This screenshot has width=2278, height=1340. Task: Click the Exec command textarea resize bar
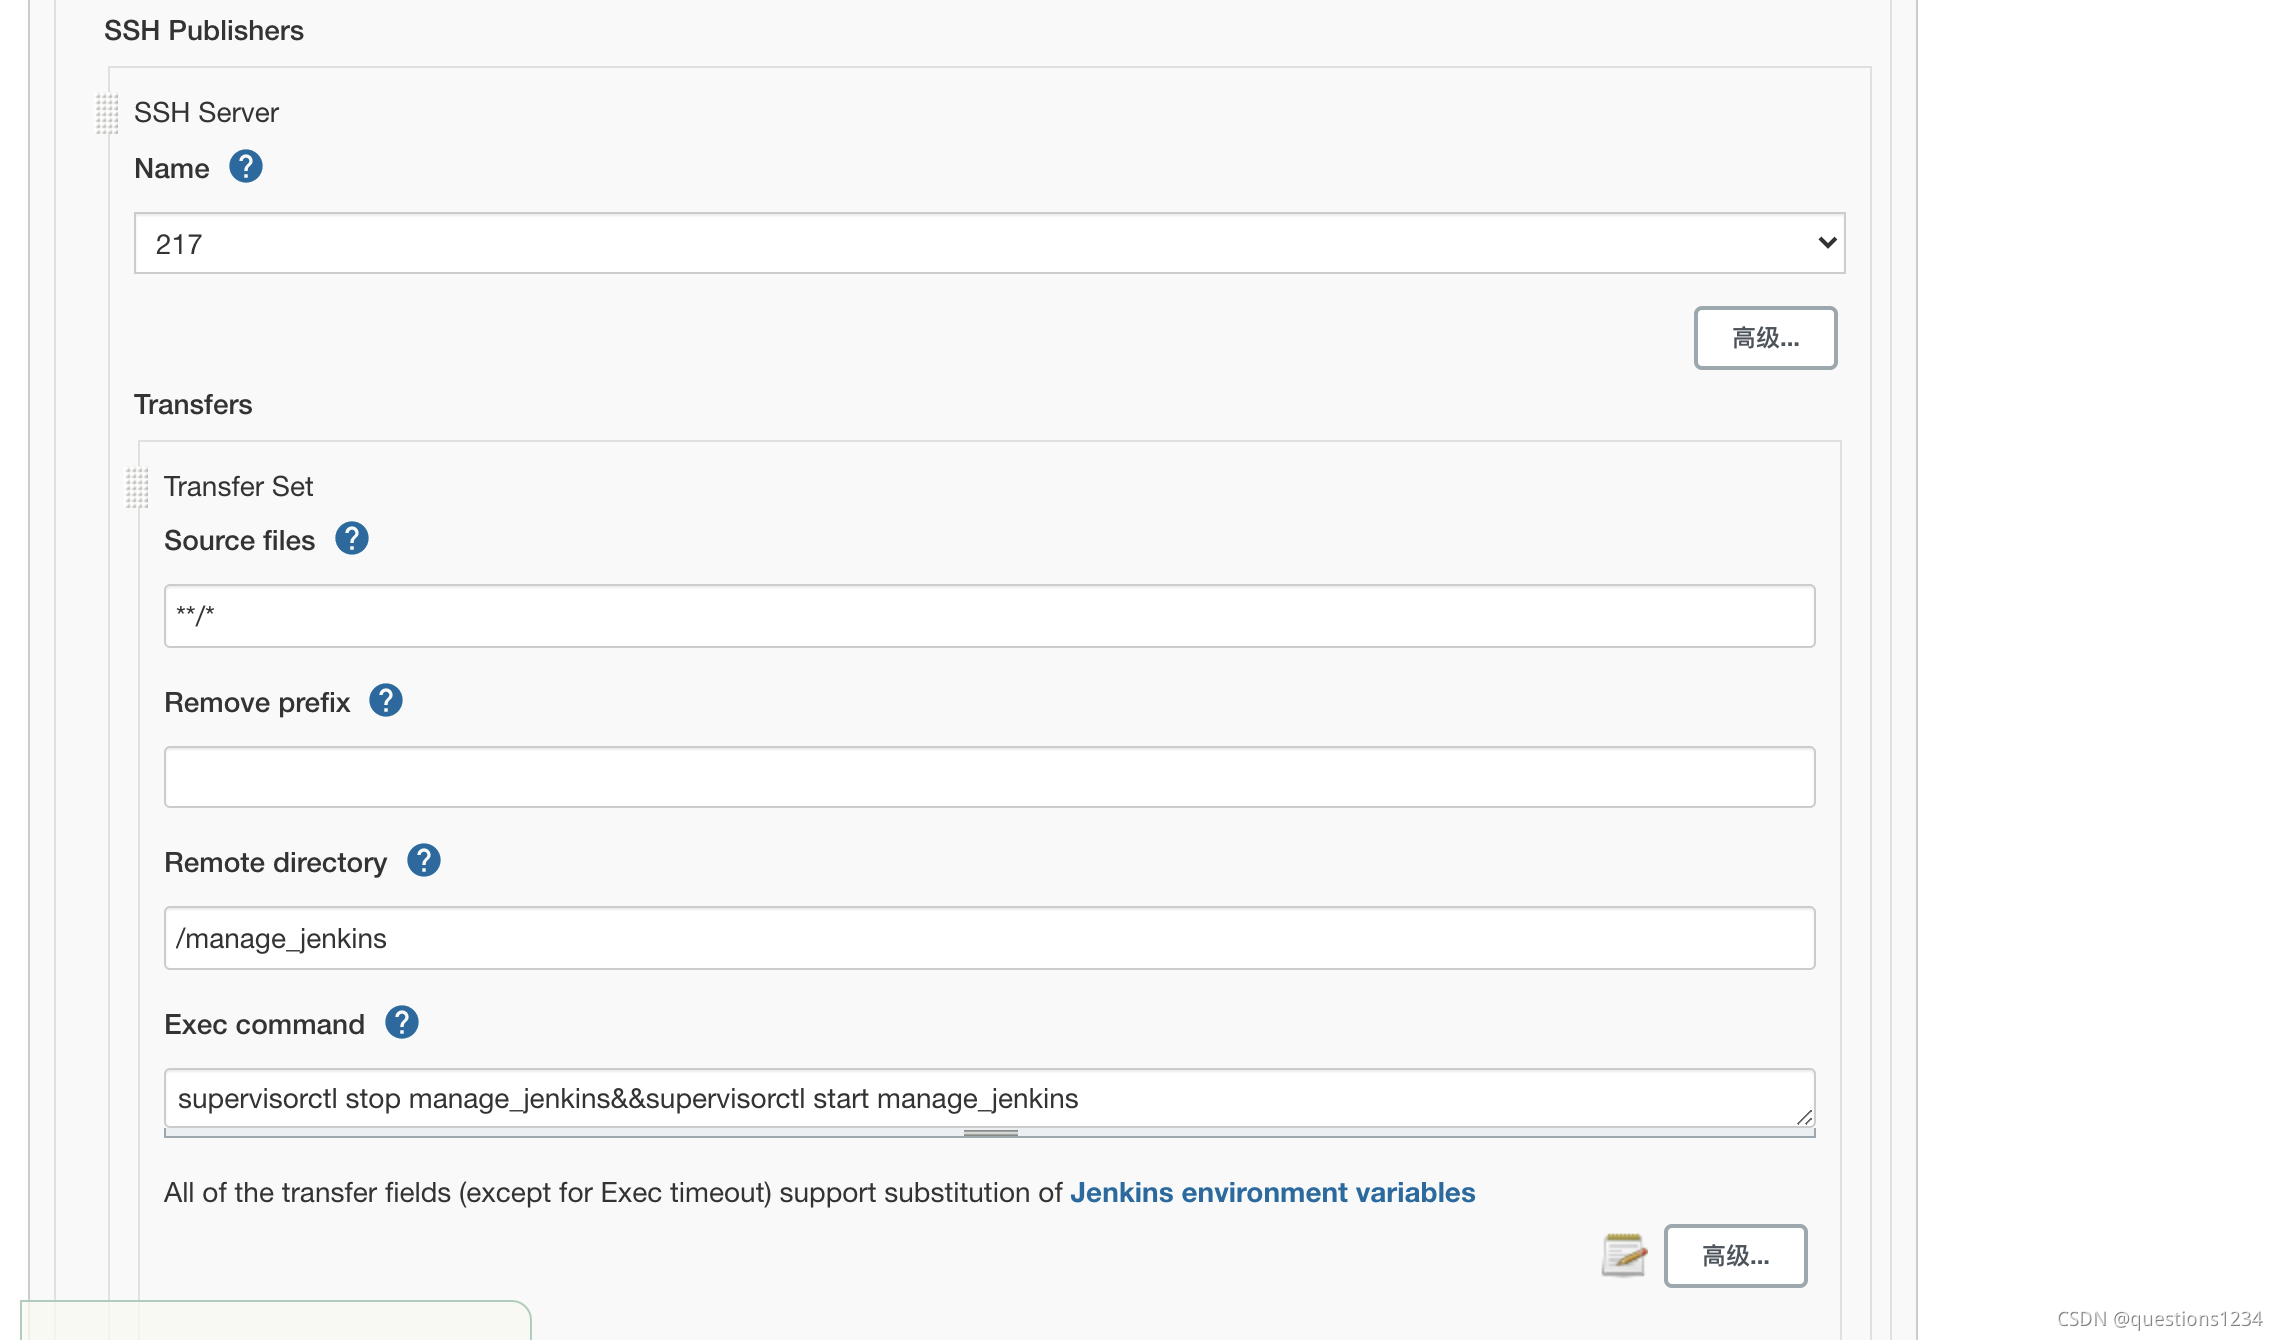[989, 1133]
